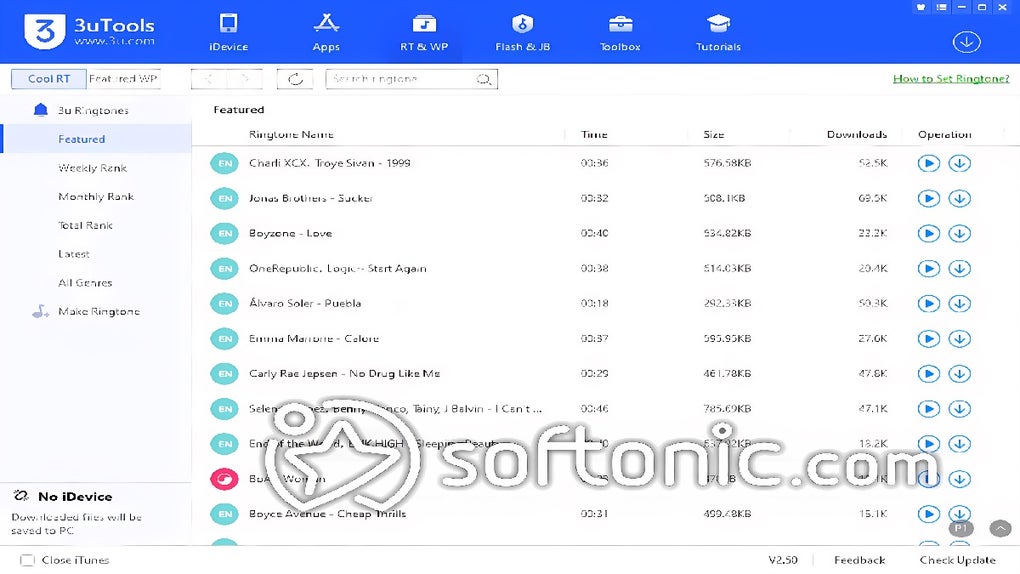Show Latest ringtones
The image size is (1020, 574).
point(74,254)
